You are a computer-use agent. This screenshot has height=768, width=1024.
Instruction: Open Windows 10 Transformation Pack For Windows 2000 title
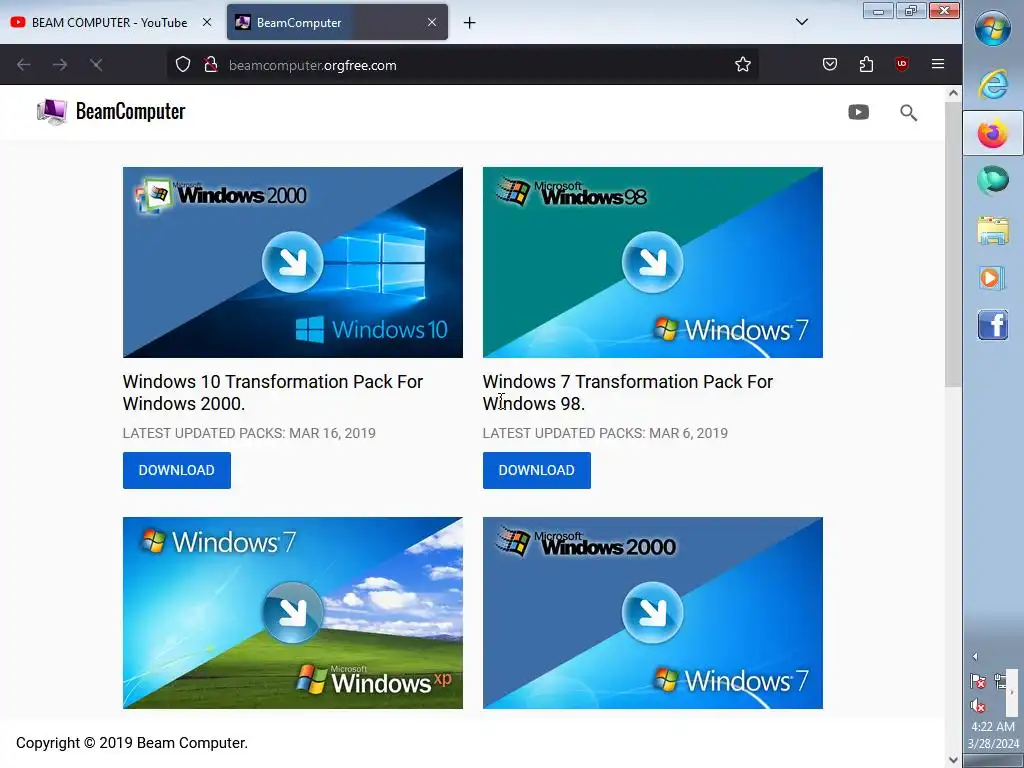(x=272, y=392)
